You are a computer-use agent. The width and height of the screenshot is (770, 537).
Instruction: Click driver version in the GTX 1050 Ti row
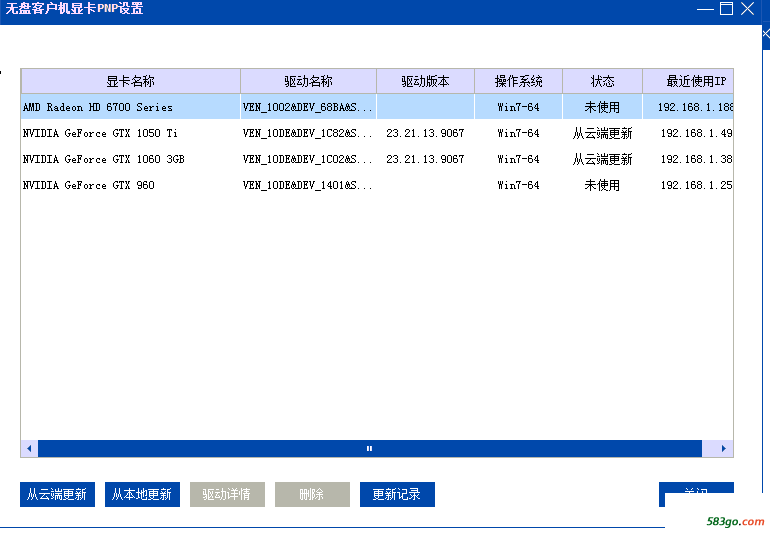click(425, 133)
